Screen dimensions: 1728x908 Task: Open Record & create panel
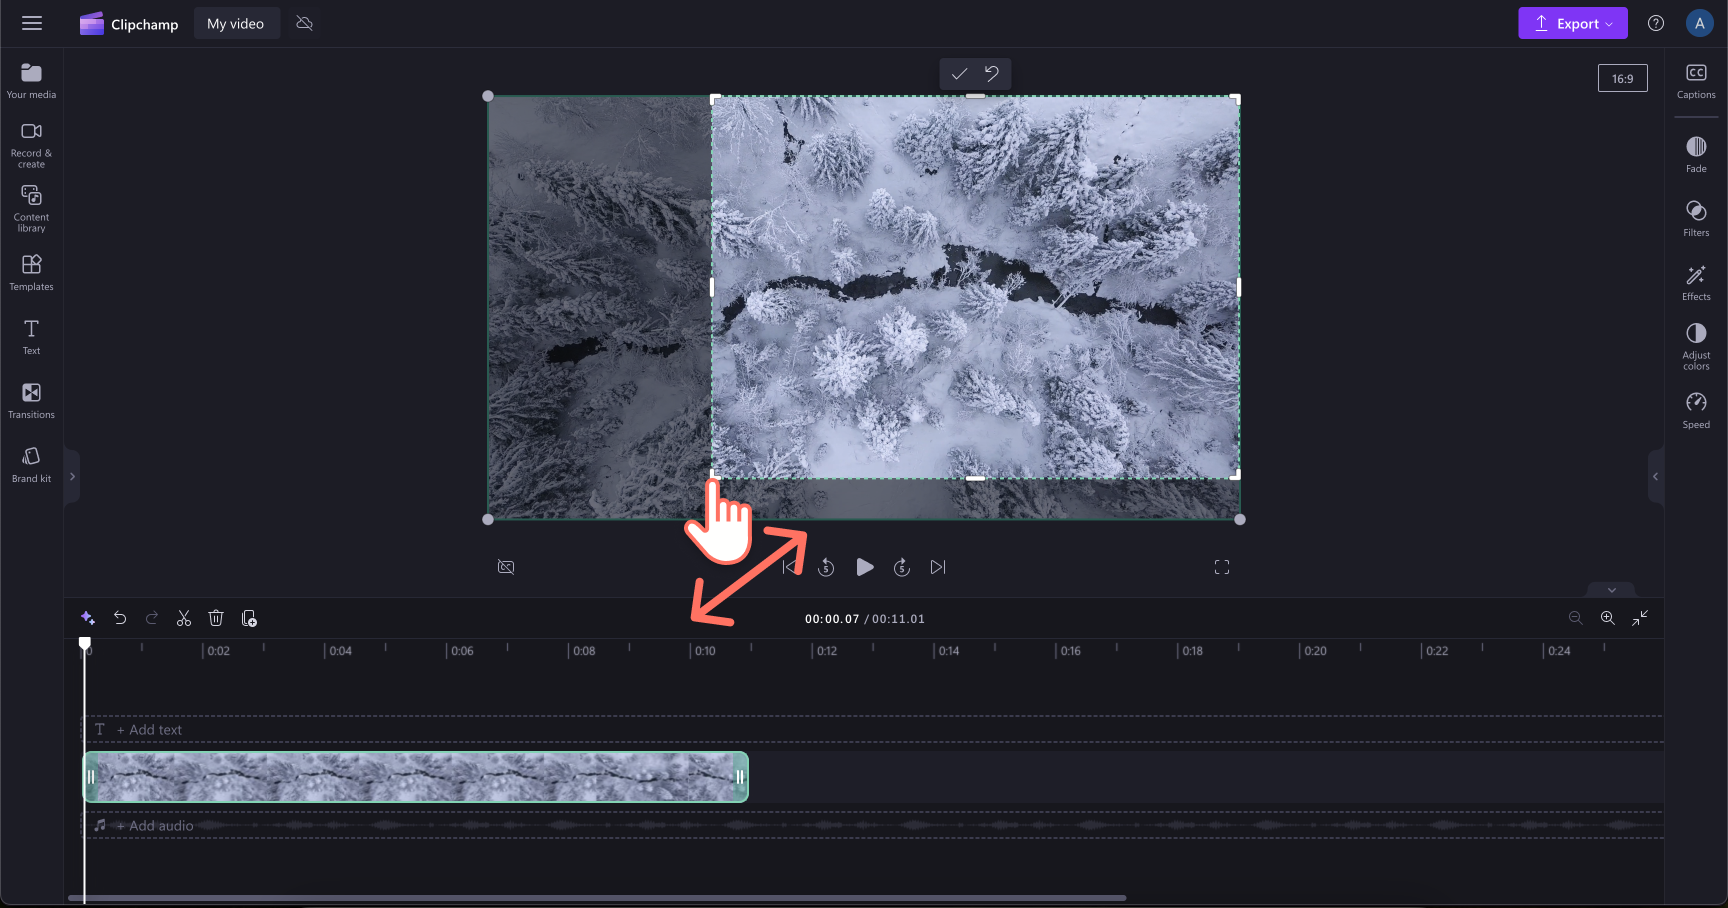click(x=31, y=145)
